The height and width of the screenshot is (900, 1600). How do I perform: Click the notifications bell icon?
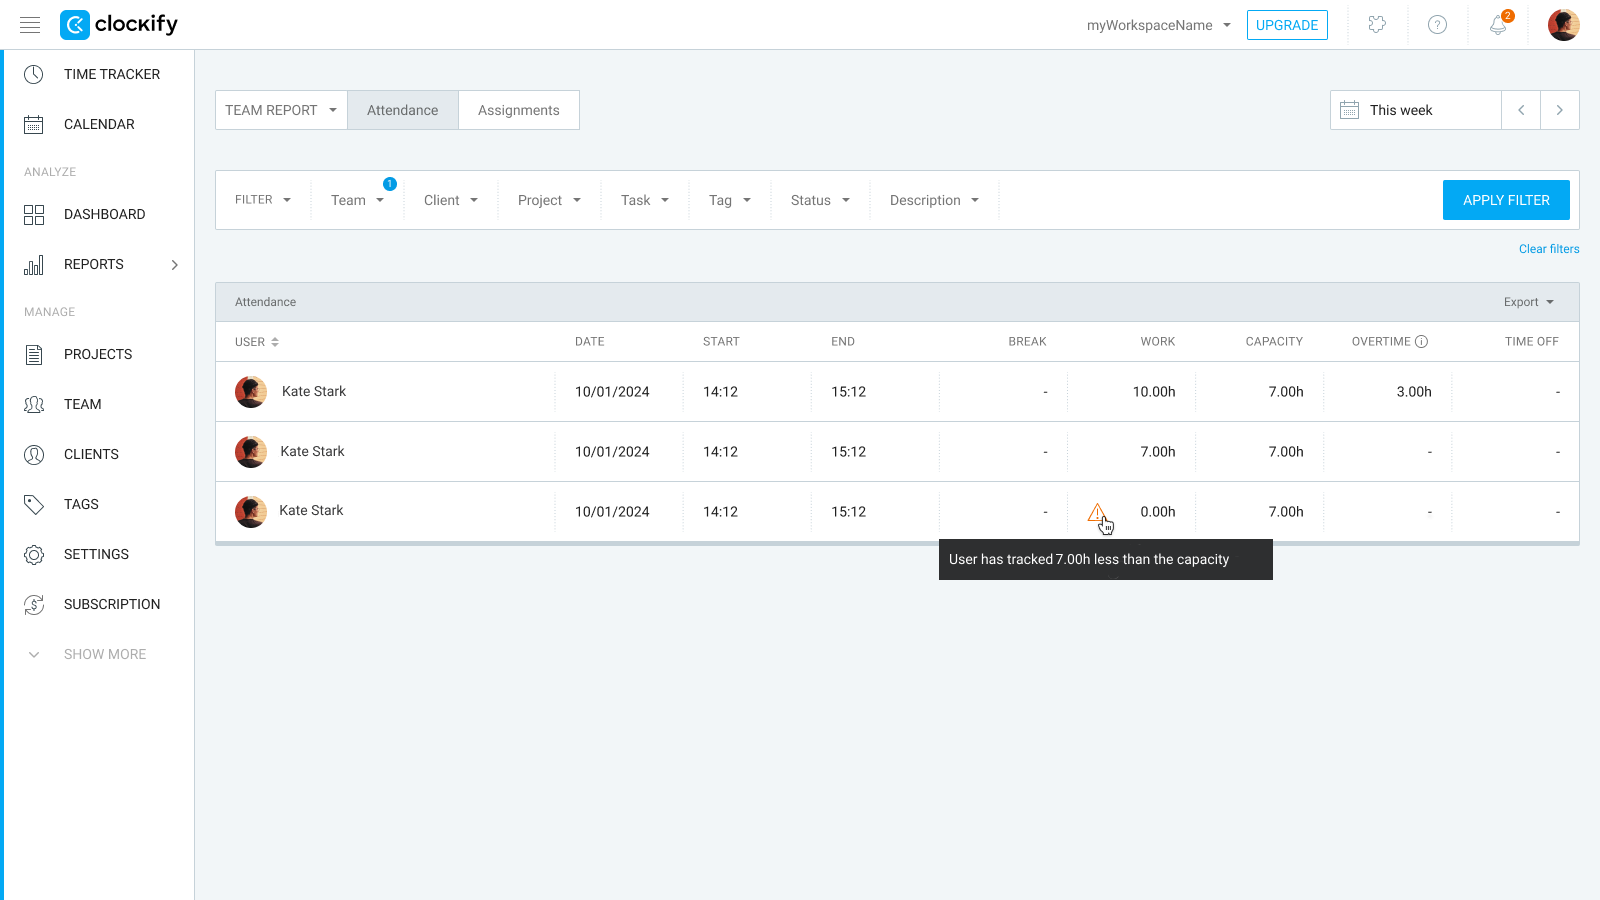[x=1497, y=25]
